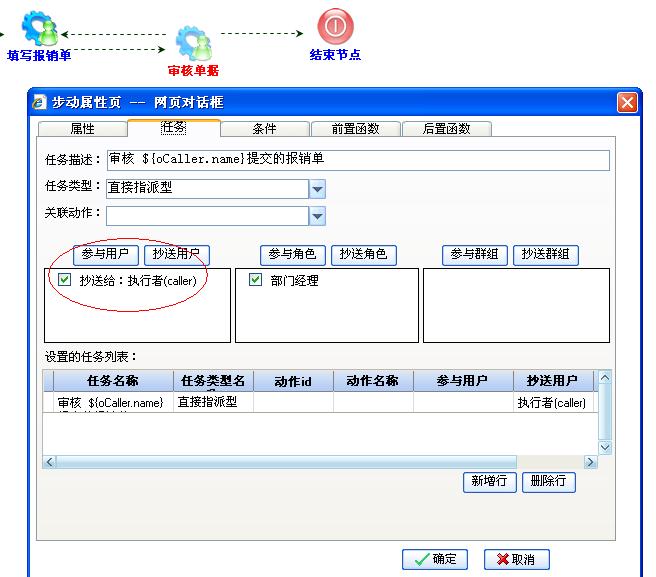The width and height of the screenshot is (656, 577).
Task: Click the 参与角色 button
Action: click(292, 255)
